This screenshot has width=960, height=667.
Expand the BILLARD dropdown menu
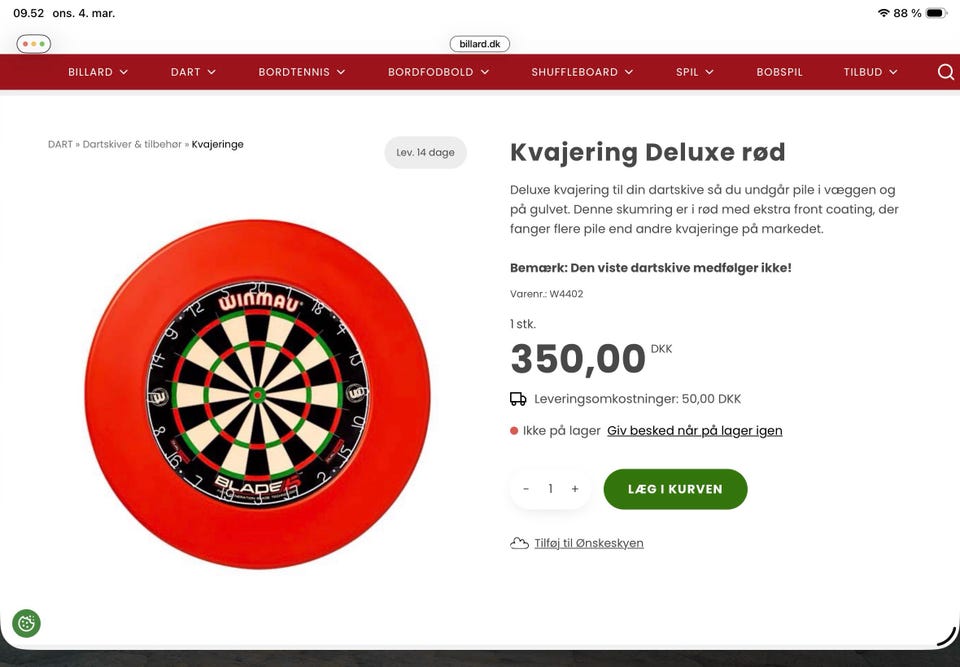click(98, 72)
